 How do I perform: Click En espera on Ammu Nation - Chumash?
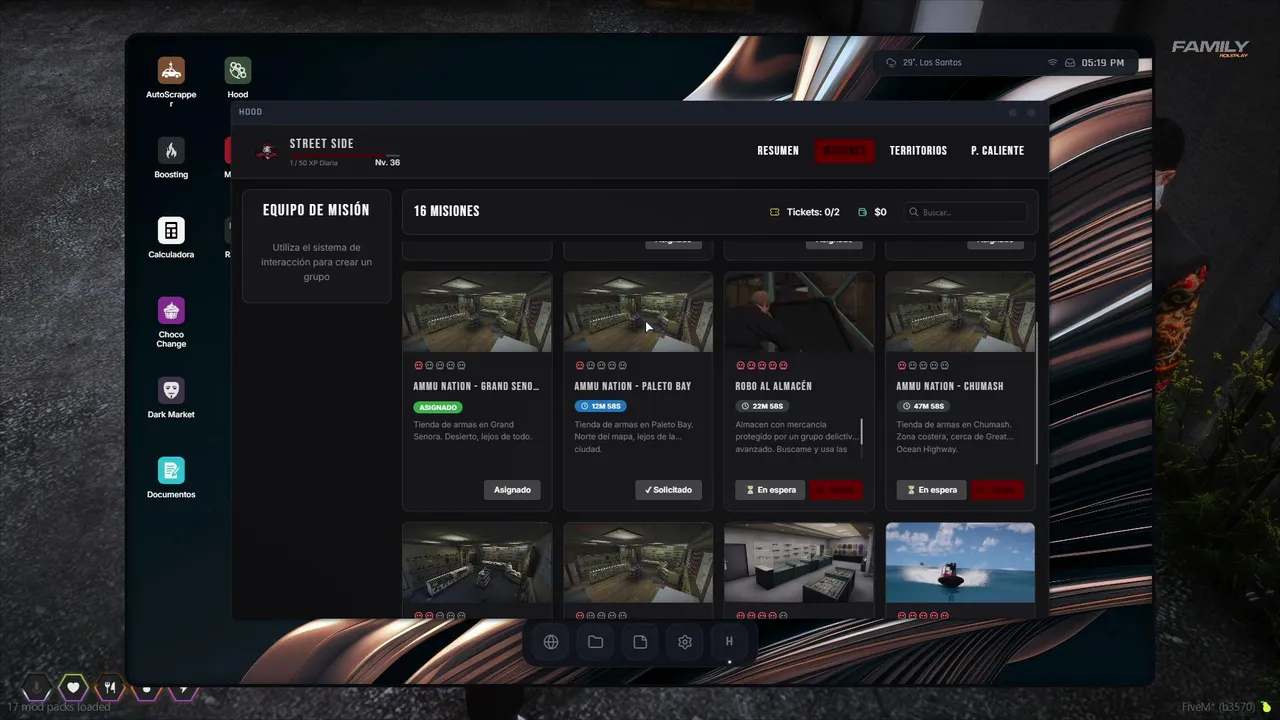point(931,490)
